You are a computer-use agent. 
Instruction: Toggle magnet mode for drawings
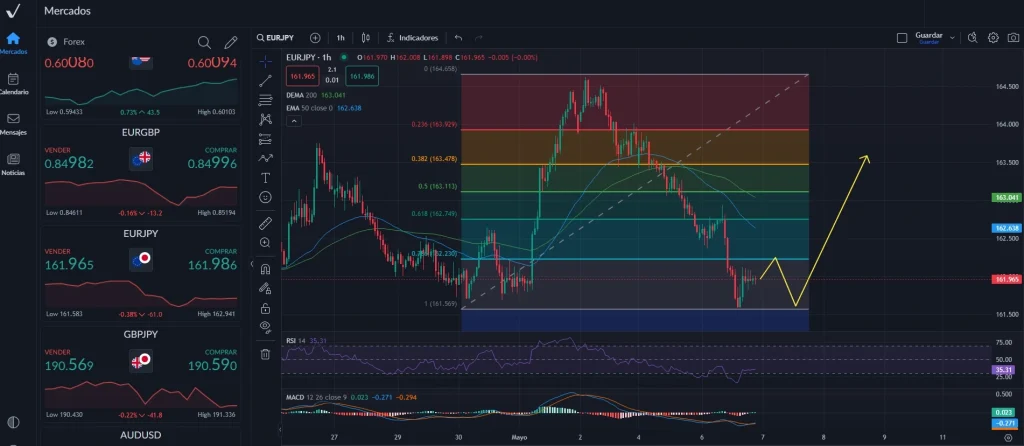click(x=265, y=269)
